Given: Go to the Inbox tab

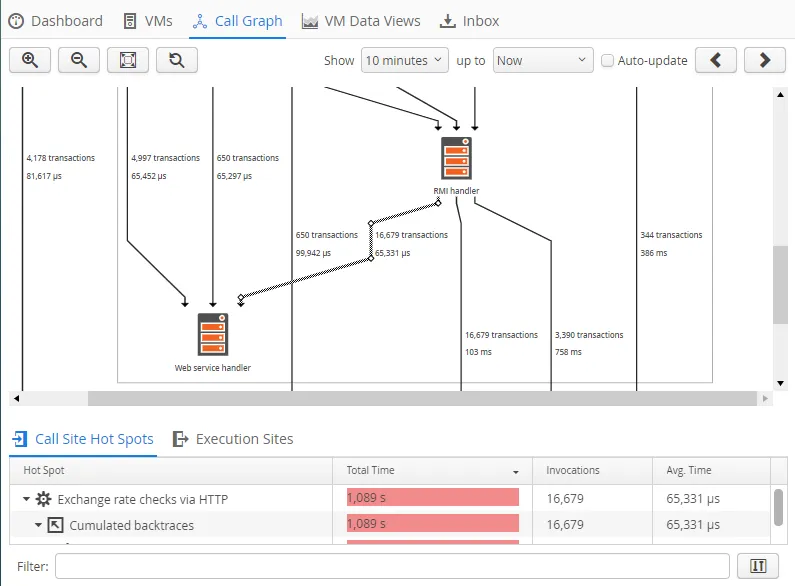Looking at the screenshot, I should [x=469, y=21].
